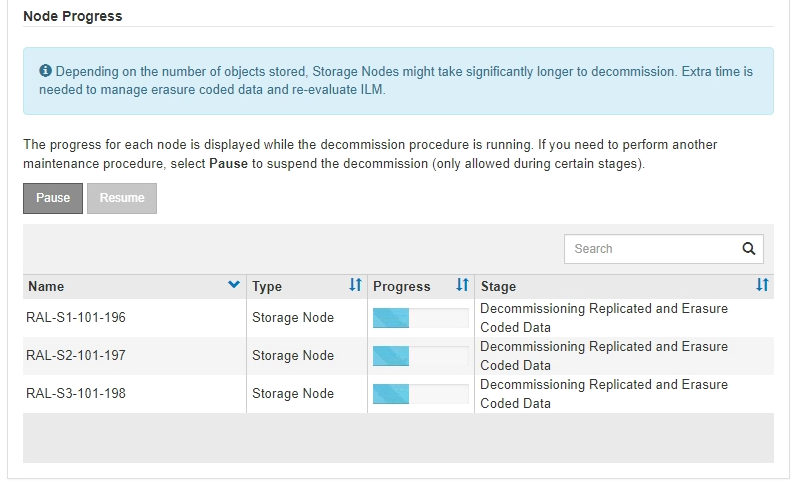
Task: Select node name RAL-S2-101-197
Action: [76, 356]
